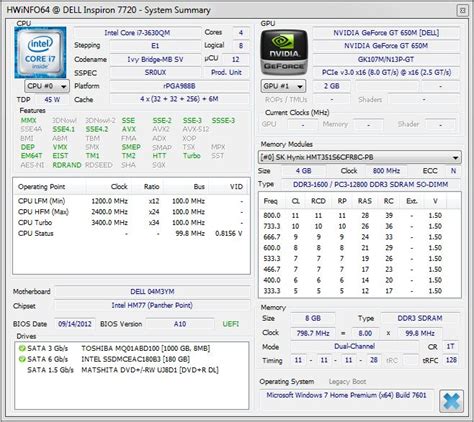Click the TDP value 45 W

coord(52,99)
